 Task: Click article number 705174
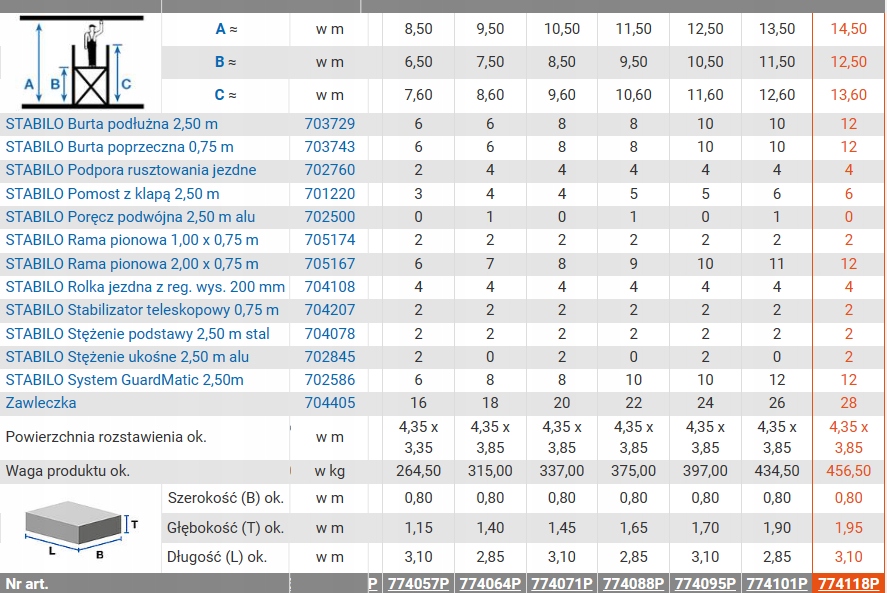coord(330,240)
